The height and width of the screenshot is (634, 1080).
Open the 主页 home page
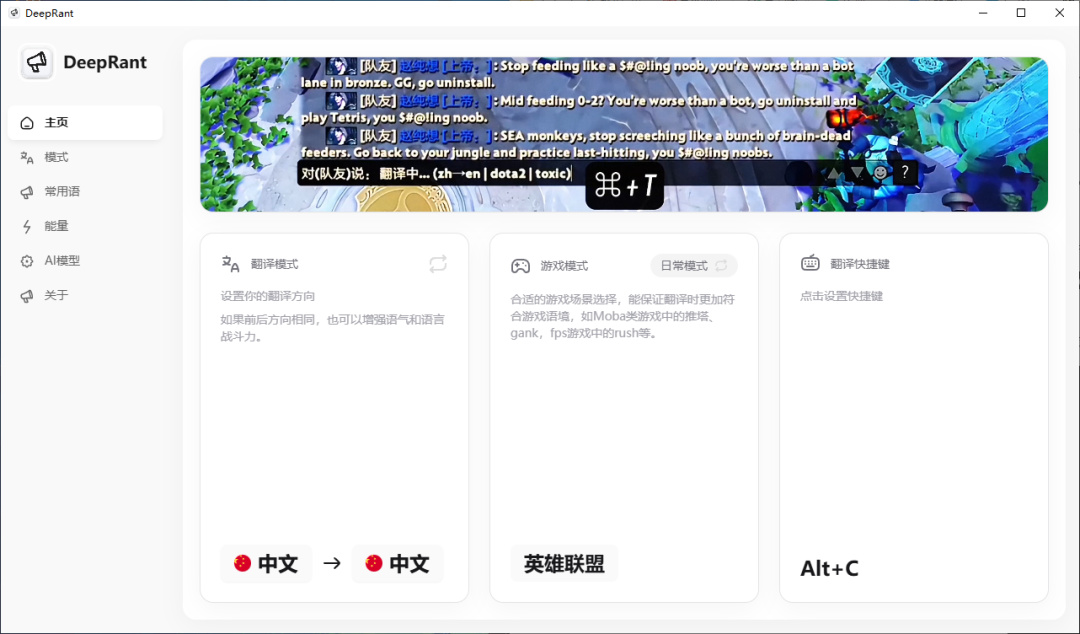(85, 123)
